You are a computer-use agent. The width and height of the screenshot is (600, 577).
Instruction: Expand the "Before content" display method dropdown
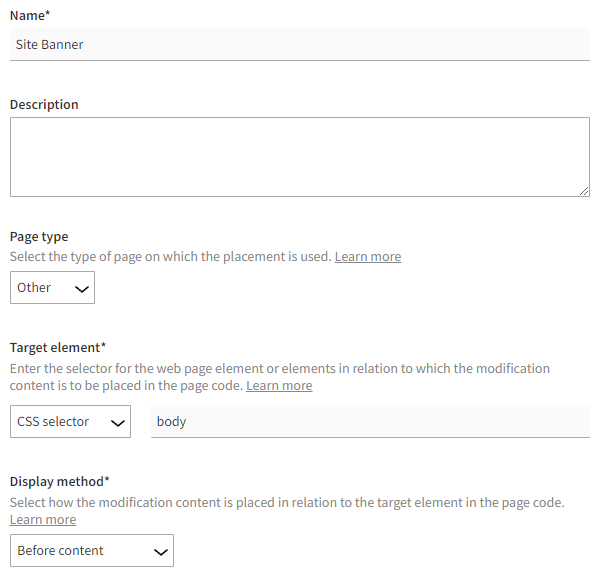pyautogui.click(x=91, y=551)
